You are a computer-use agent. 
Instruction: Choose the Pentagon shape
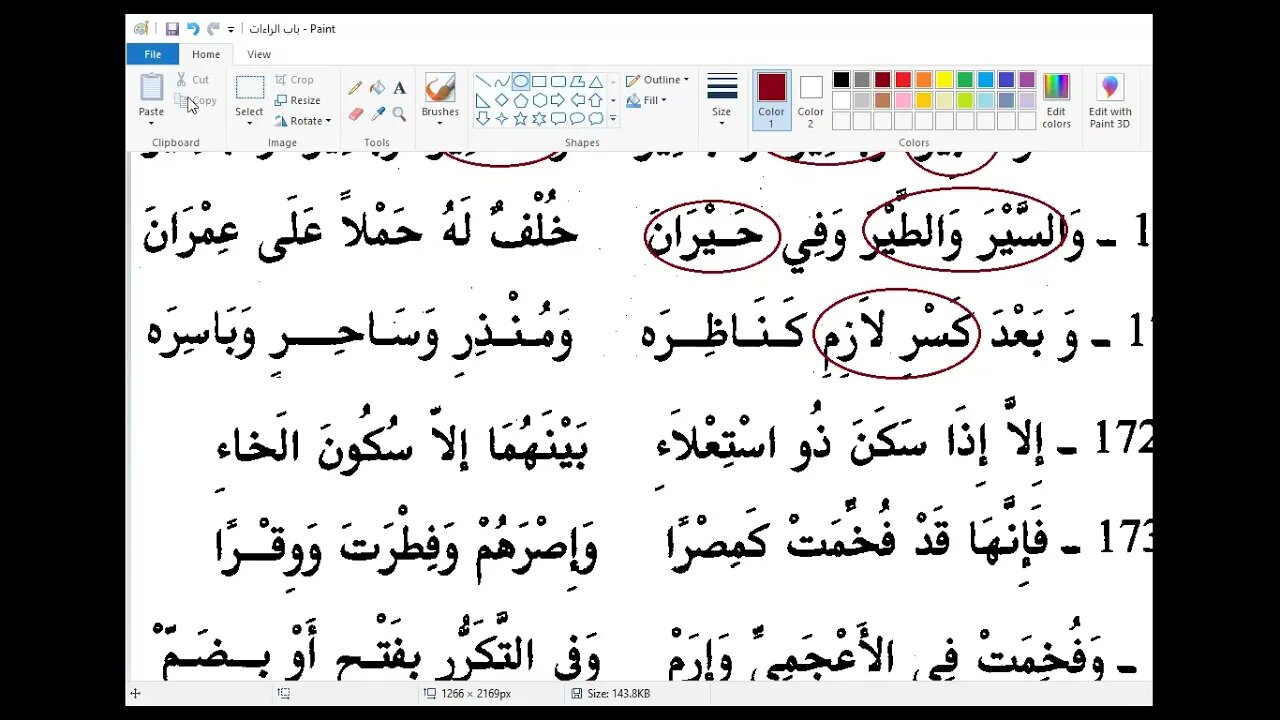click(521, 100)
